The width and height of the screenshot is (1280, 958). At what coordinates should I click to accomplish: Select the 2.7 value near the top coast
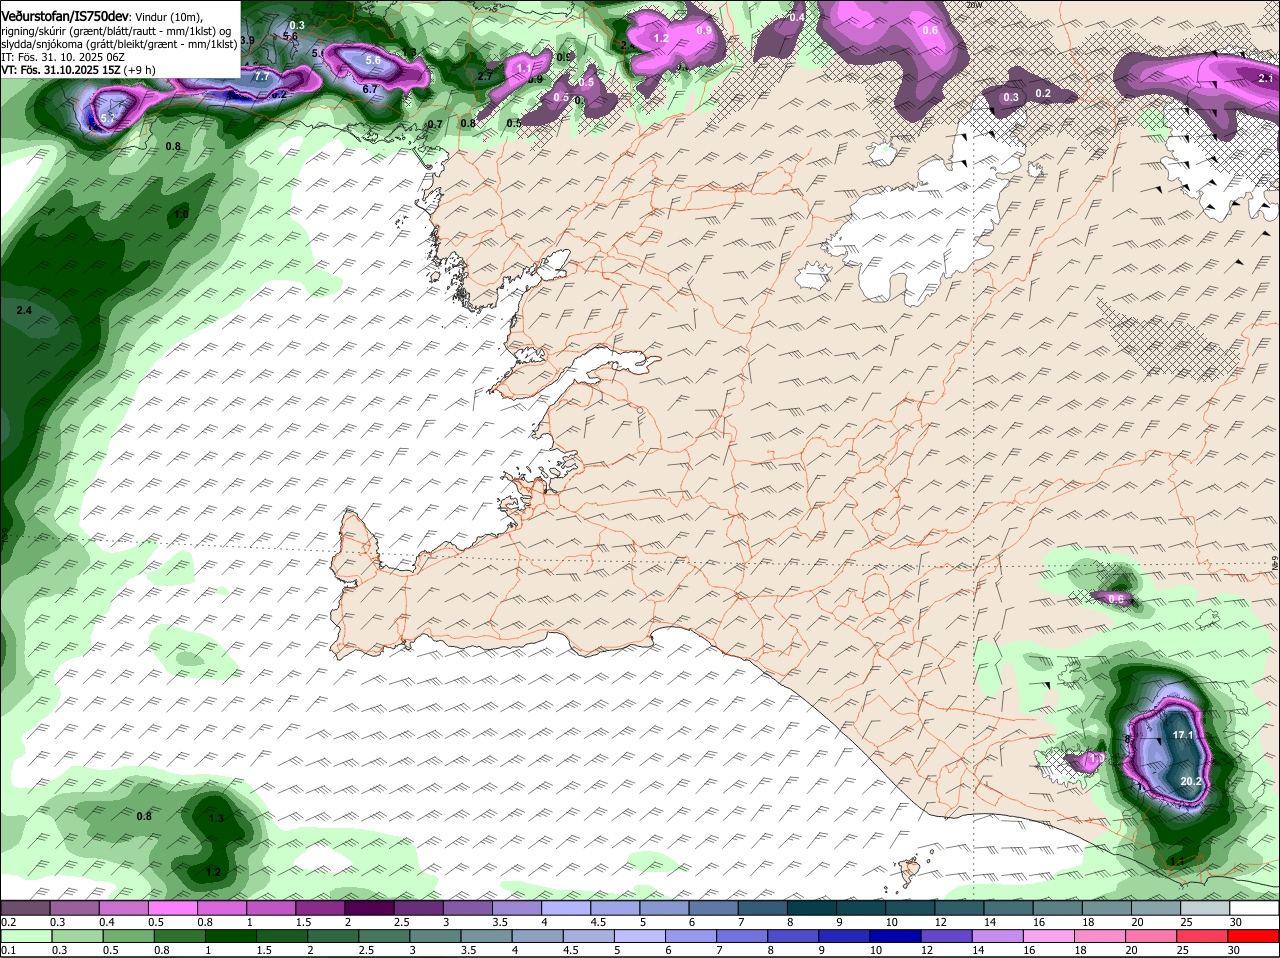tap(485, 76)
